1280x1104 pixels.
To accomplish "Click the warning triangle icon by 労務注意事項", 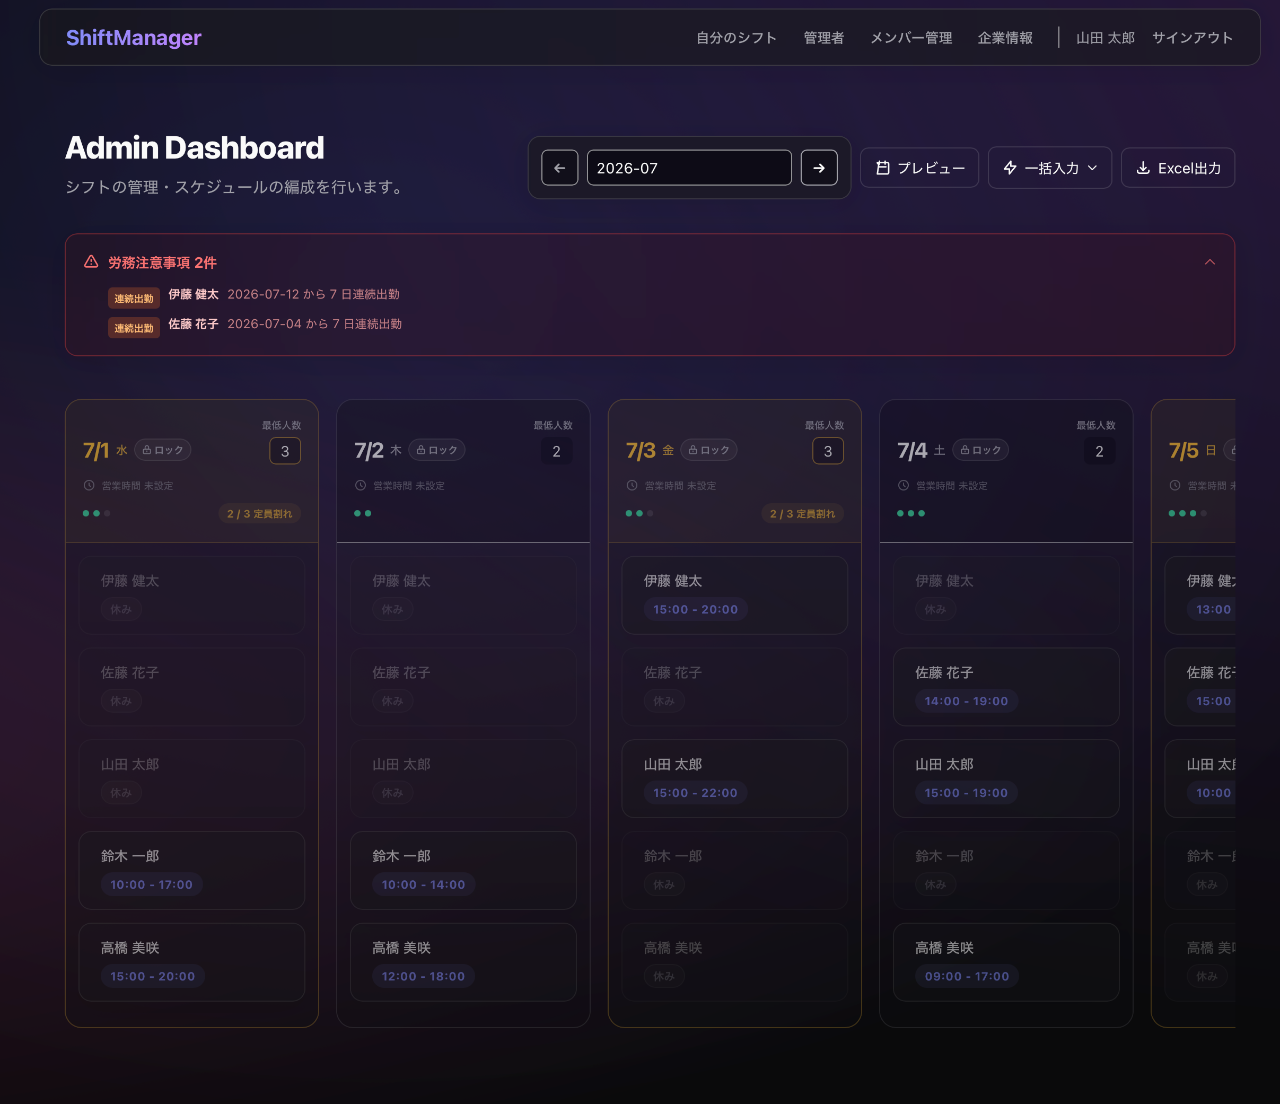I will click(91, 262).
